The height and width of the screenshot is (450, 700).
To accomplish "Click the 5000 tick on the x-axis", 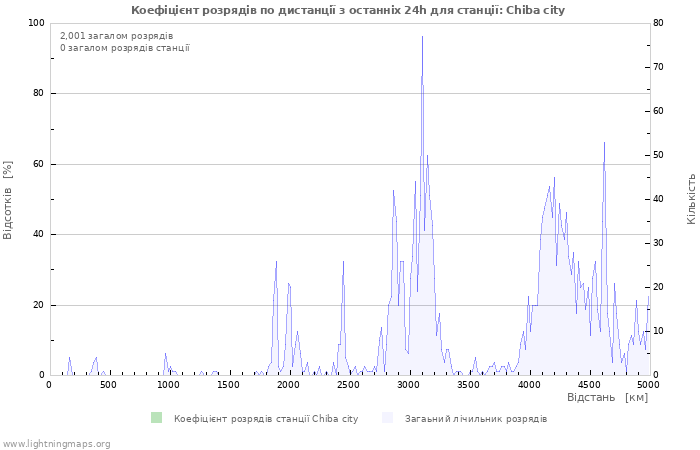I will click(648, 385).
